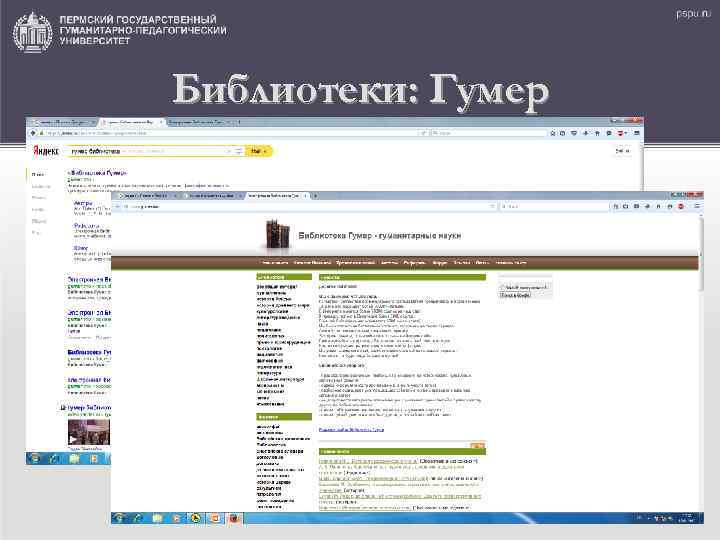
Task: Click the yellow Найти search button on Yandex
Action: coord(259,151)
